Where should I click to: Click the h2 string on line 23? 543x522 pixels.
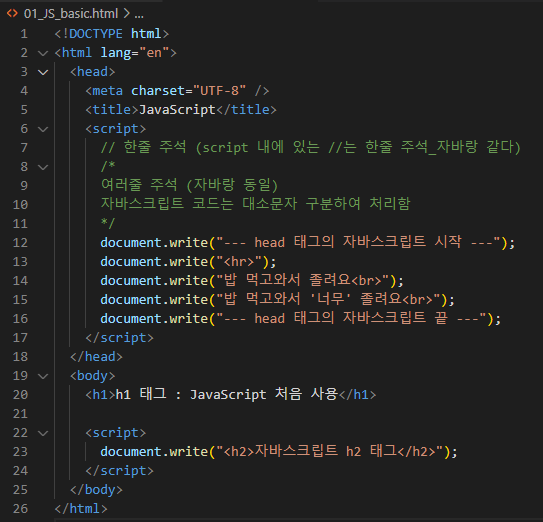pyautogui.click(x=329, y=452)
